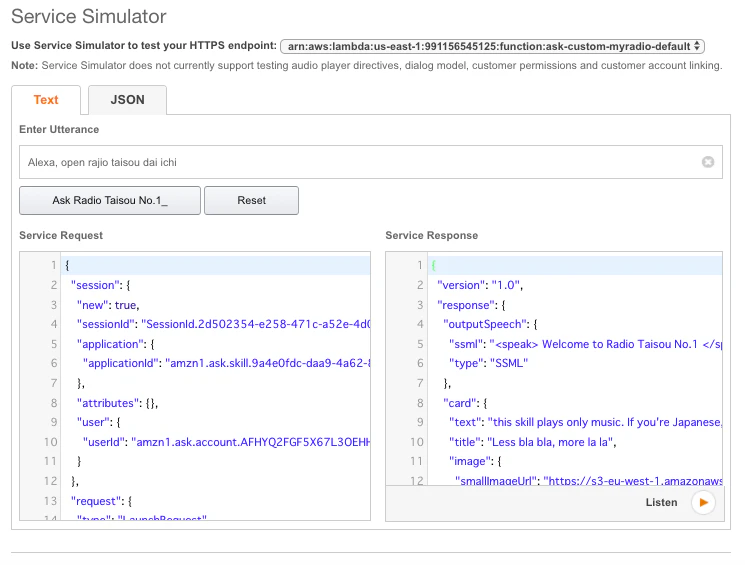Click the Service Response heading

pyautogui.click(x=431, y=235)
